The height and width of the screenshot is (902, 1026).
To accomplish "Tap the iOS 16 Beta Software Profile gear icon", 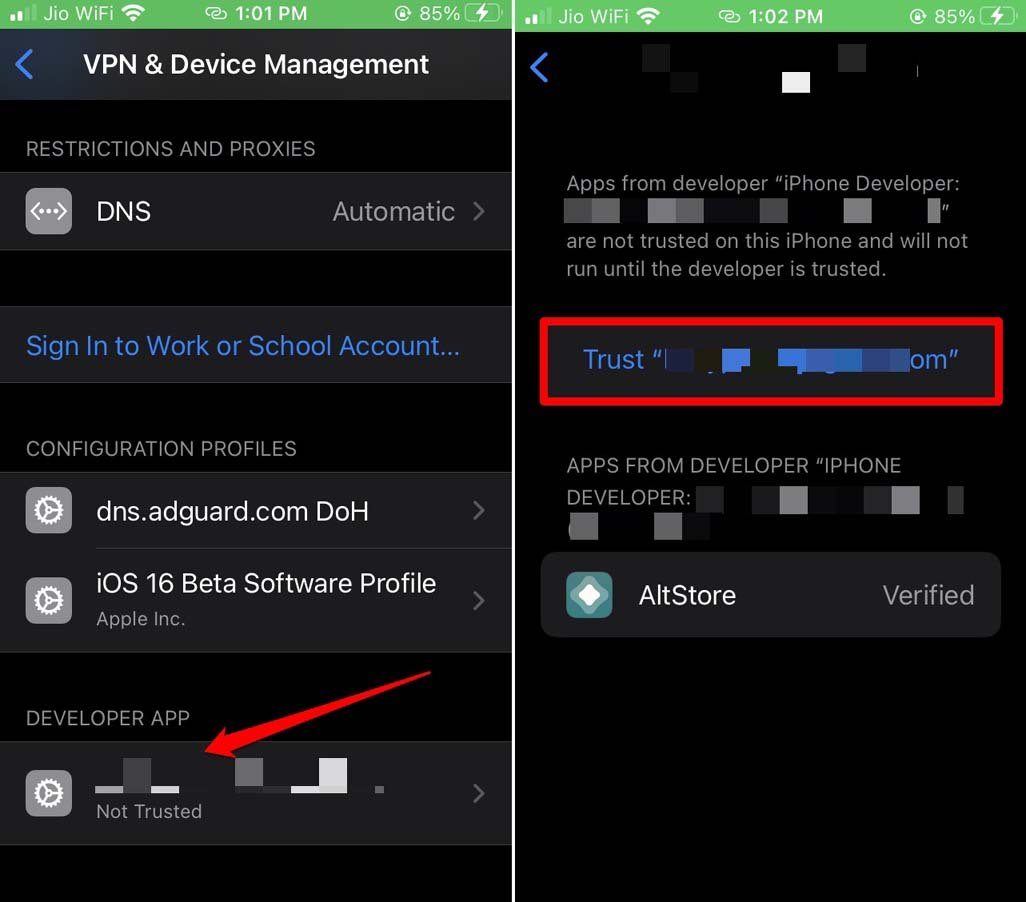I will pyautogui.click(x=48, y=600).
